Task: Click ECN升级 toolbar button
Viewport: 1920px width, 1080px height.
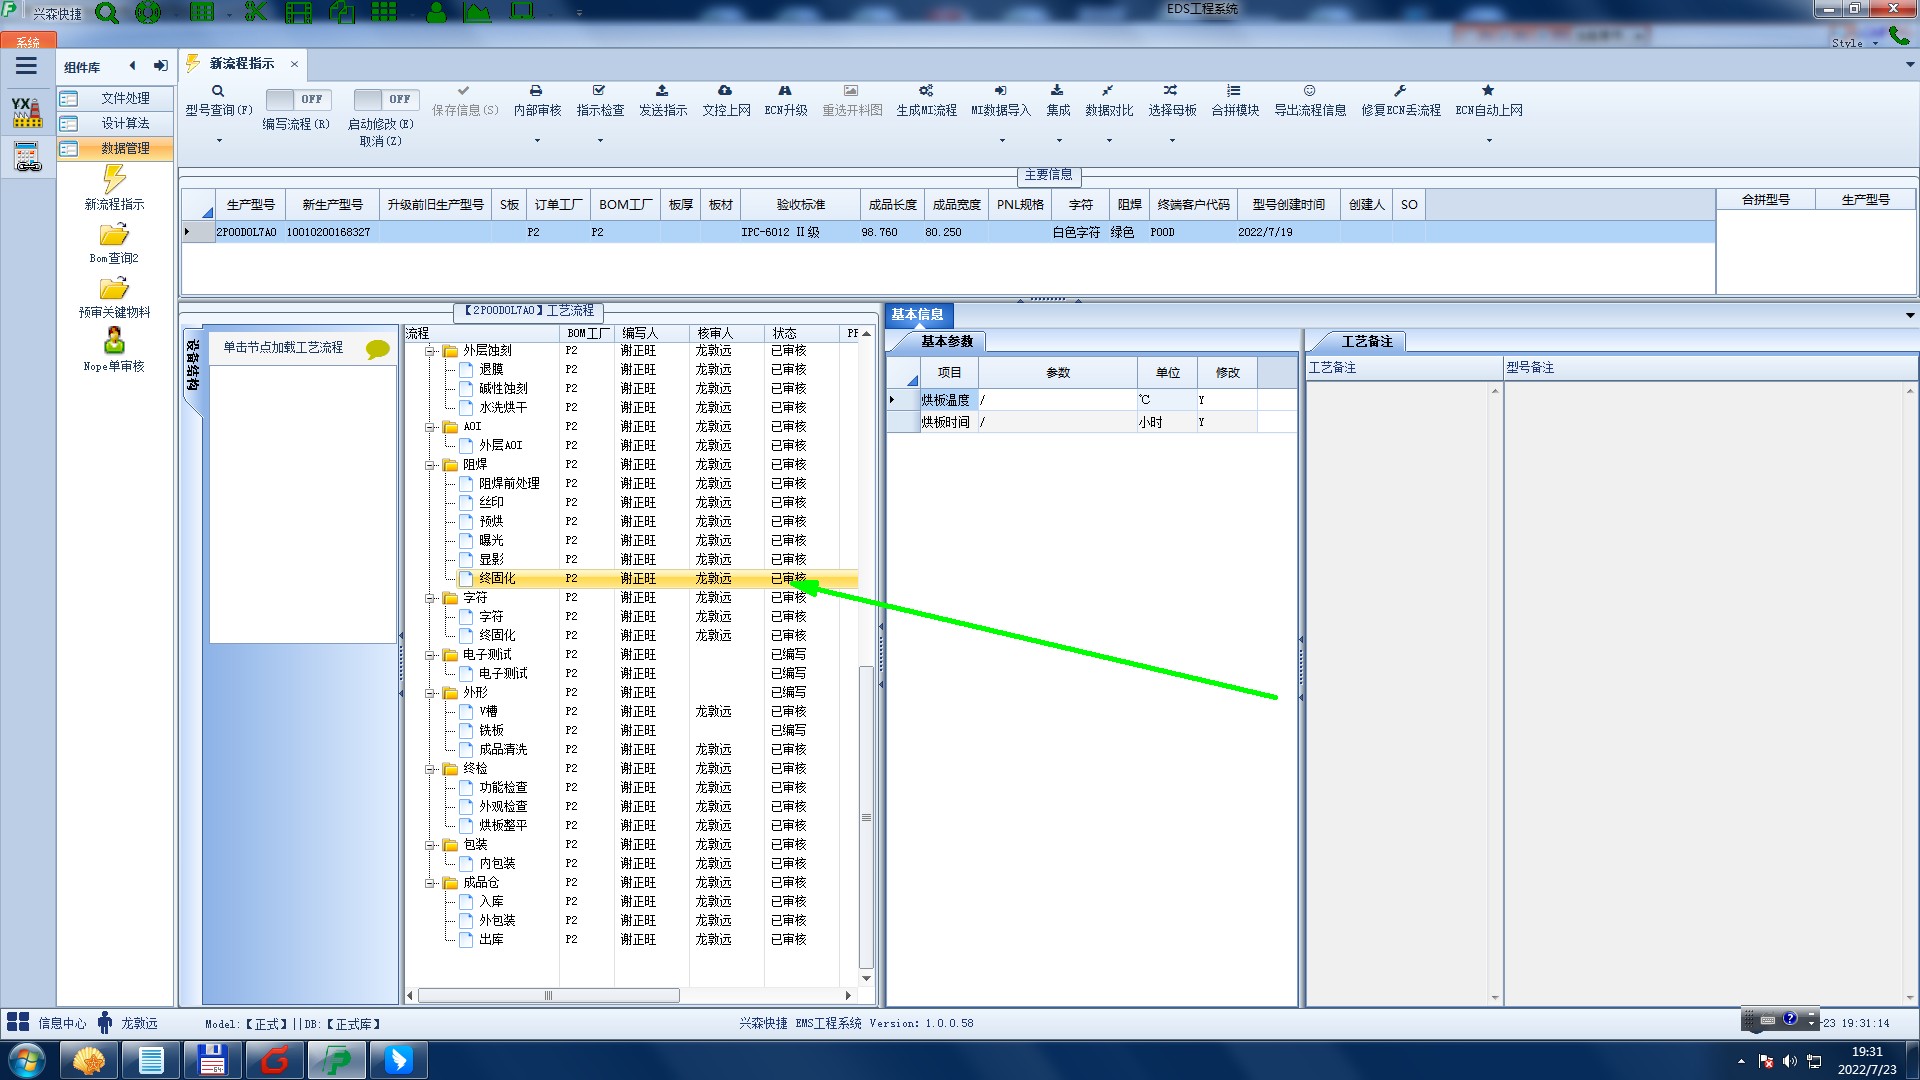Action: [x=786, y=100]
